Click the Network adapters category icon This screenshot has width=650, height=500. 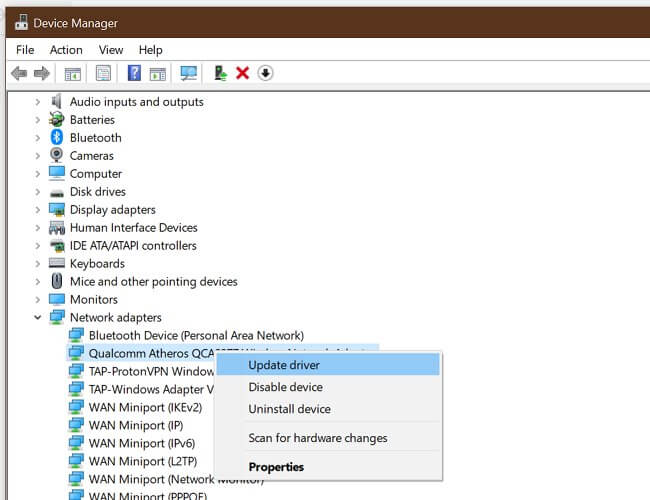(57, 317)
